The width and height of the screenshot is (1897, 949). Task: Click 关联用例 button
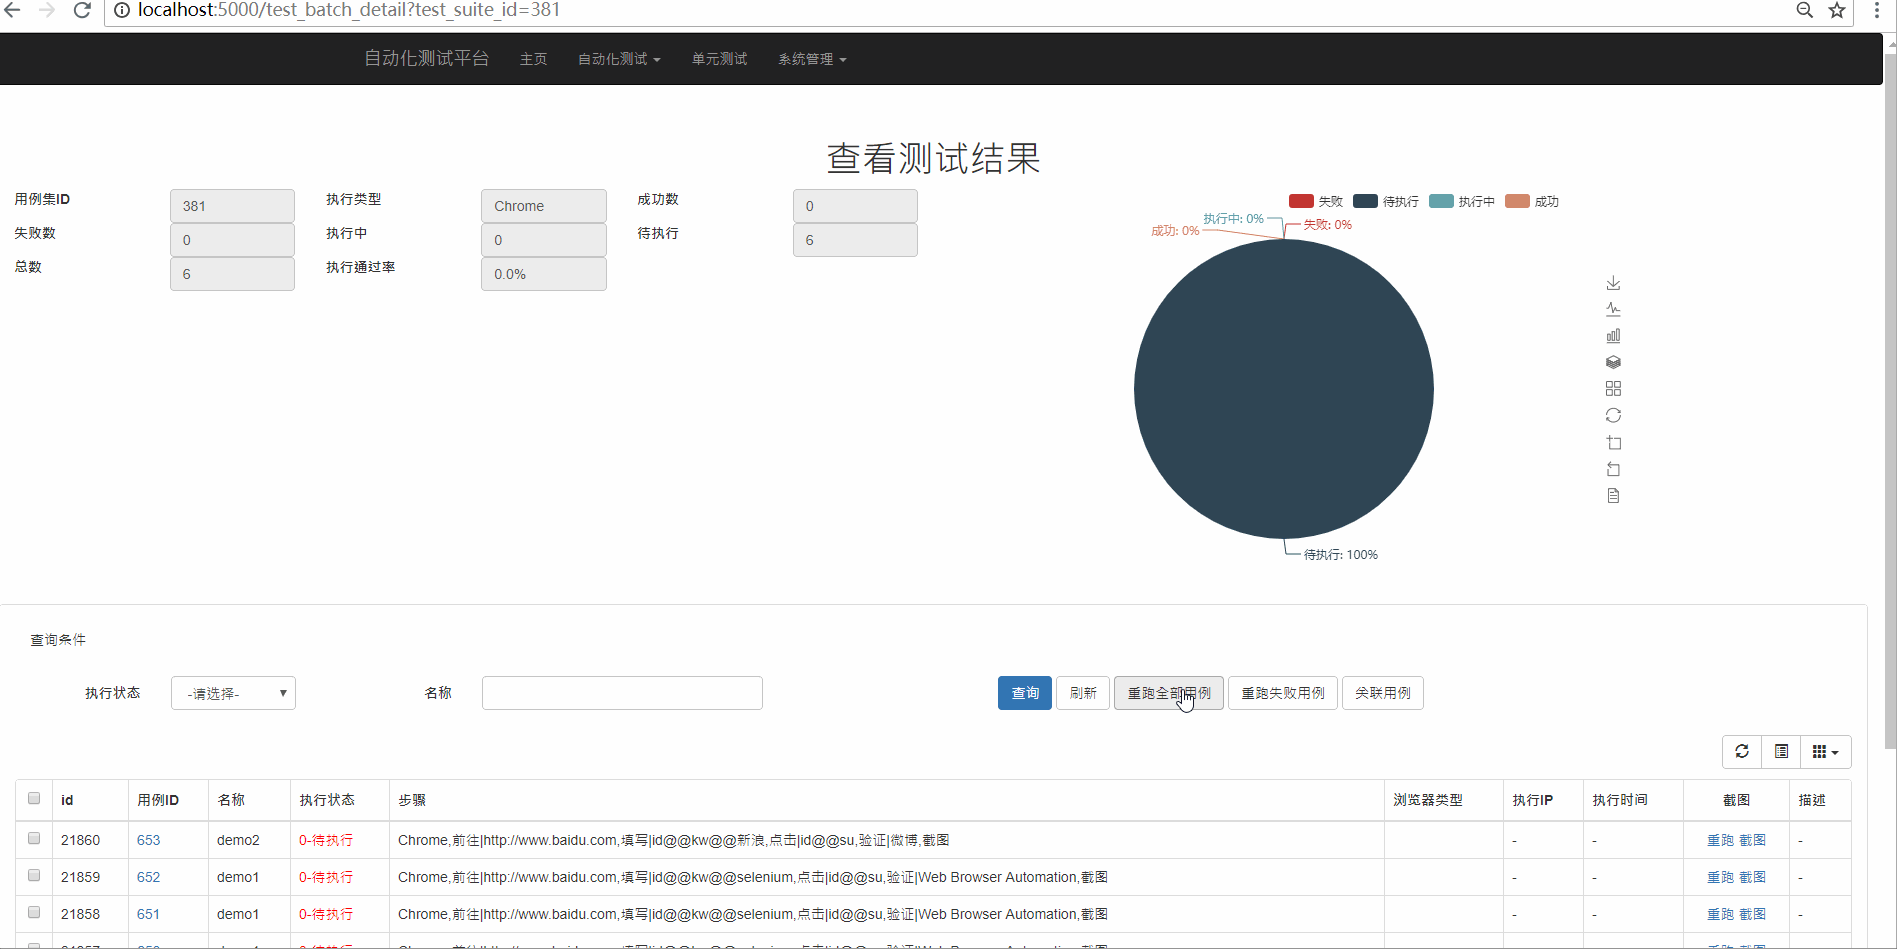(1383, 693)
